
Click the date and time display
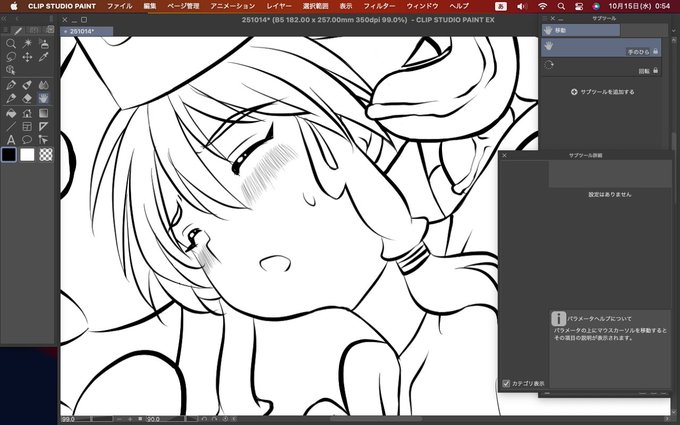[x=639, y=6]
